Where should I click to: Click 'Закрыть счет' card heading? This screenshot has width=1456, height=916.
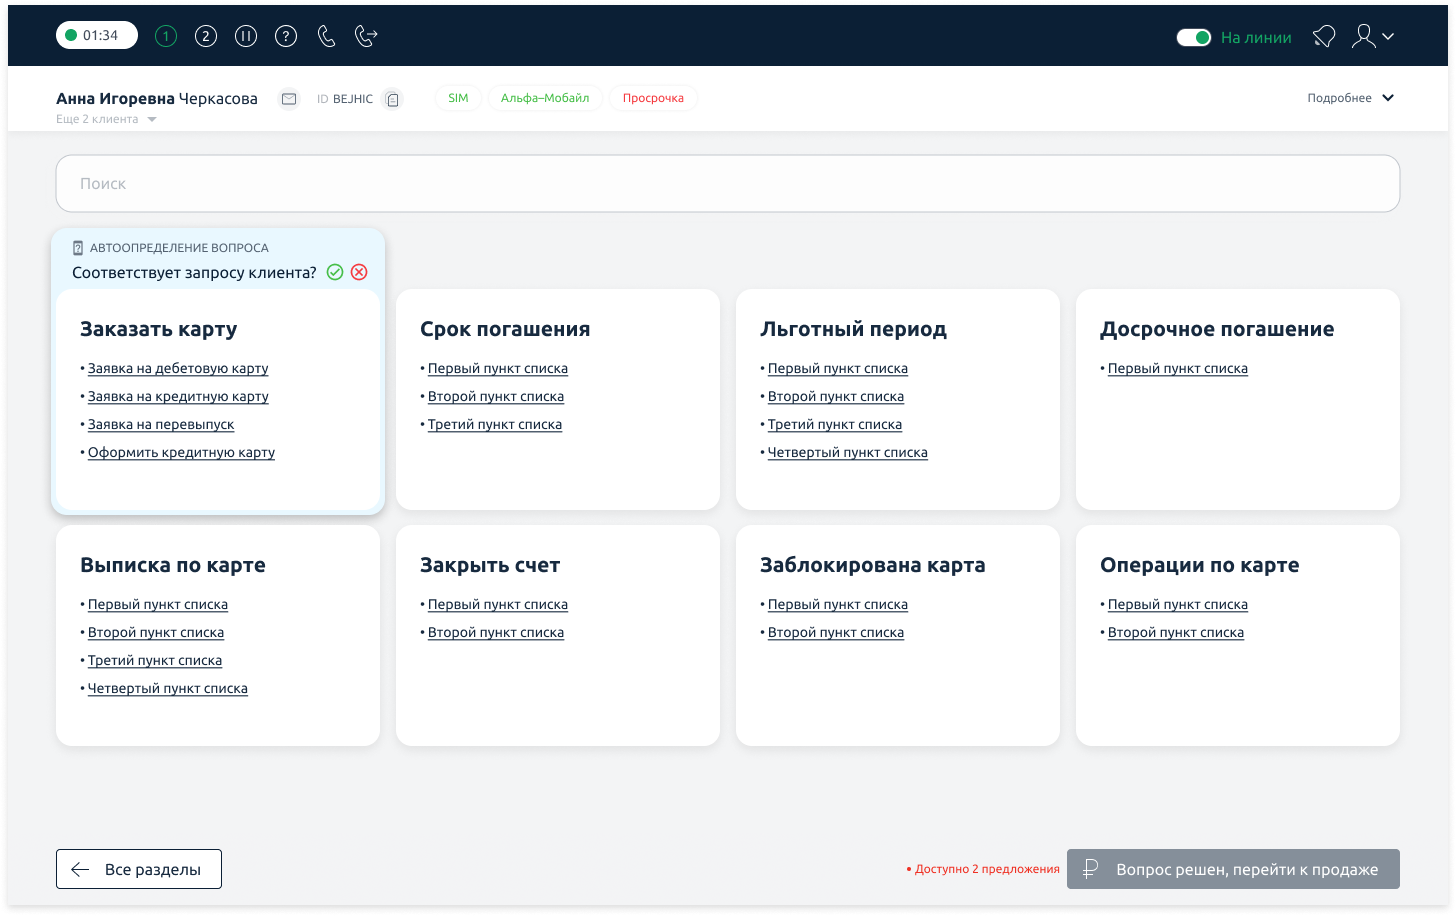pos(490,565)
